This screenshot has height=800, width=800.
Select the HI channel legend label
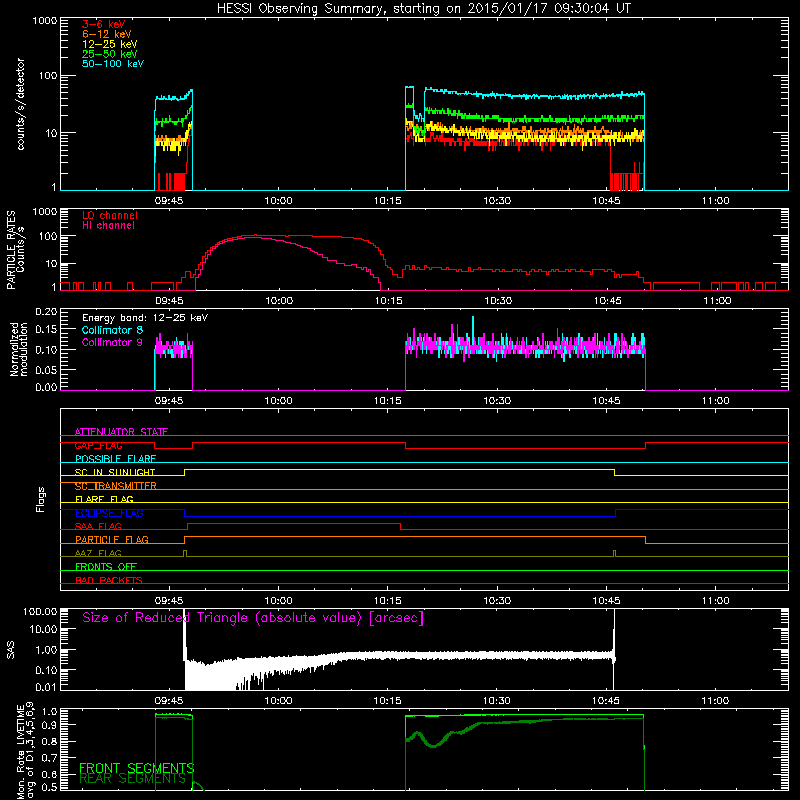[x=108, y=225]
